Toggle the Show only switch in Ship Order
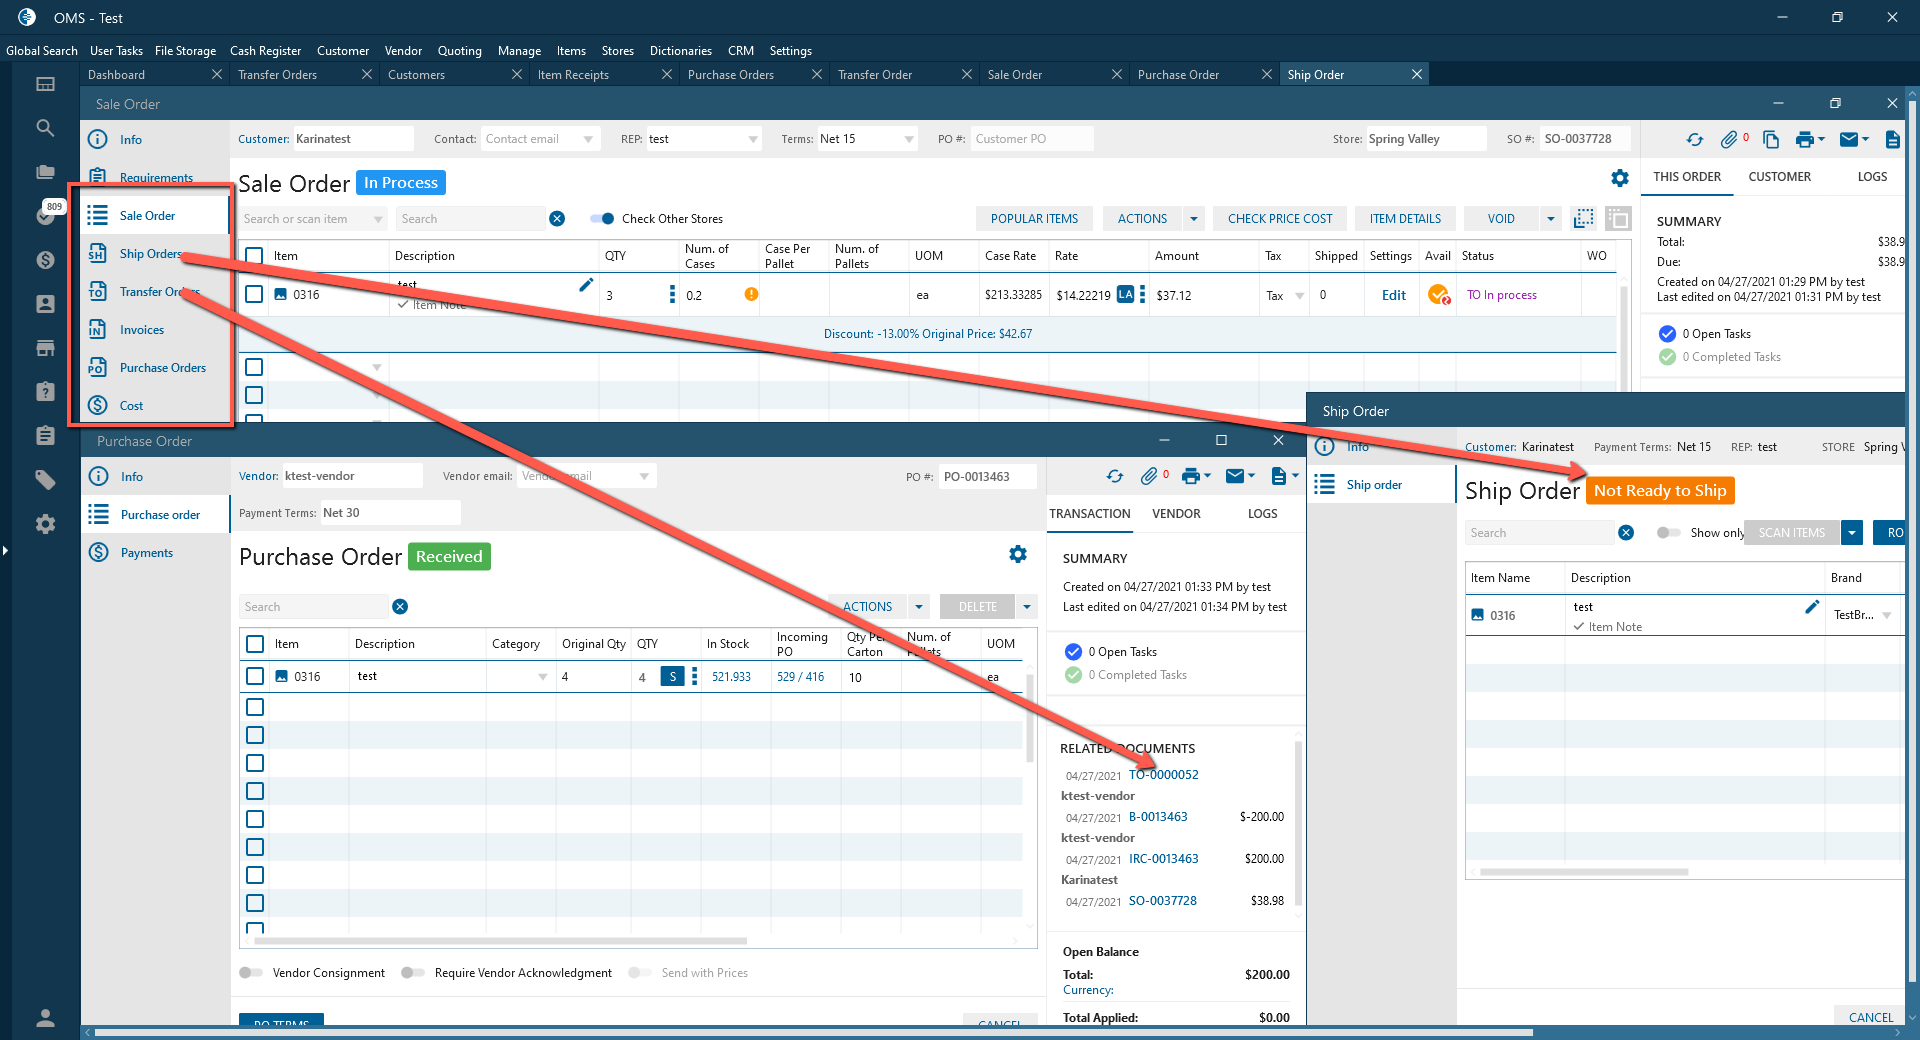Viewport: 1920px width, 1040px height. click(x=1669, y=533)
